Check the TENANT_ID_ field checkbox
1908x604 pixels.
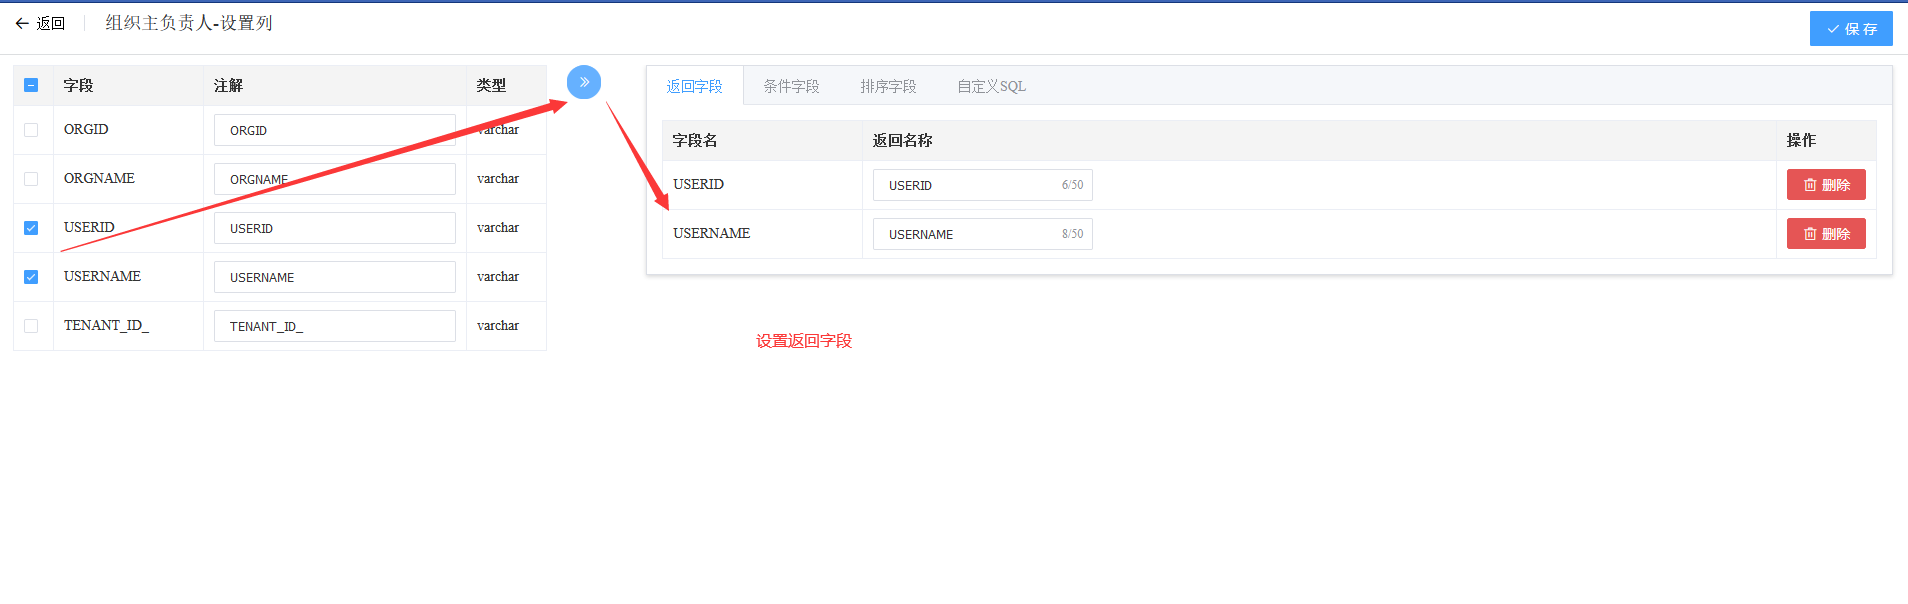pyautogui.click(x=31, y=326)
